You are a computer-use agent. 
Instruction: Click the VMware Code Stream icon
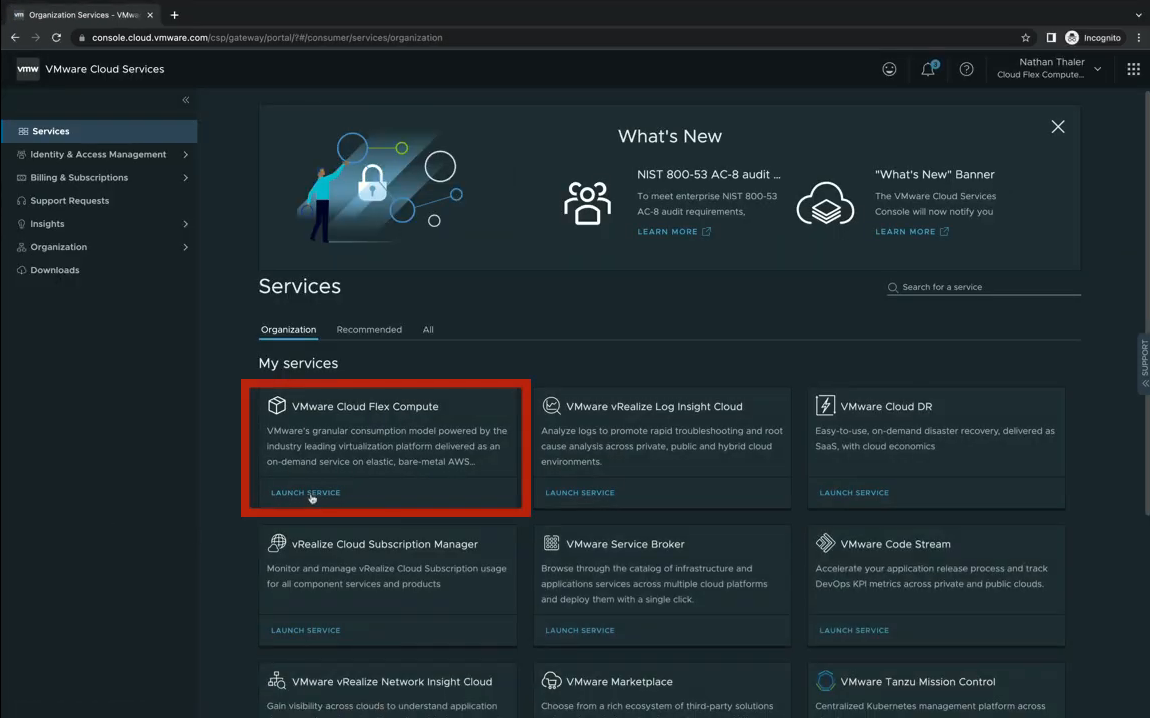click(x=825, y=543)
